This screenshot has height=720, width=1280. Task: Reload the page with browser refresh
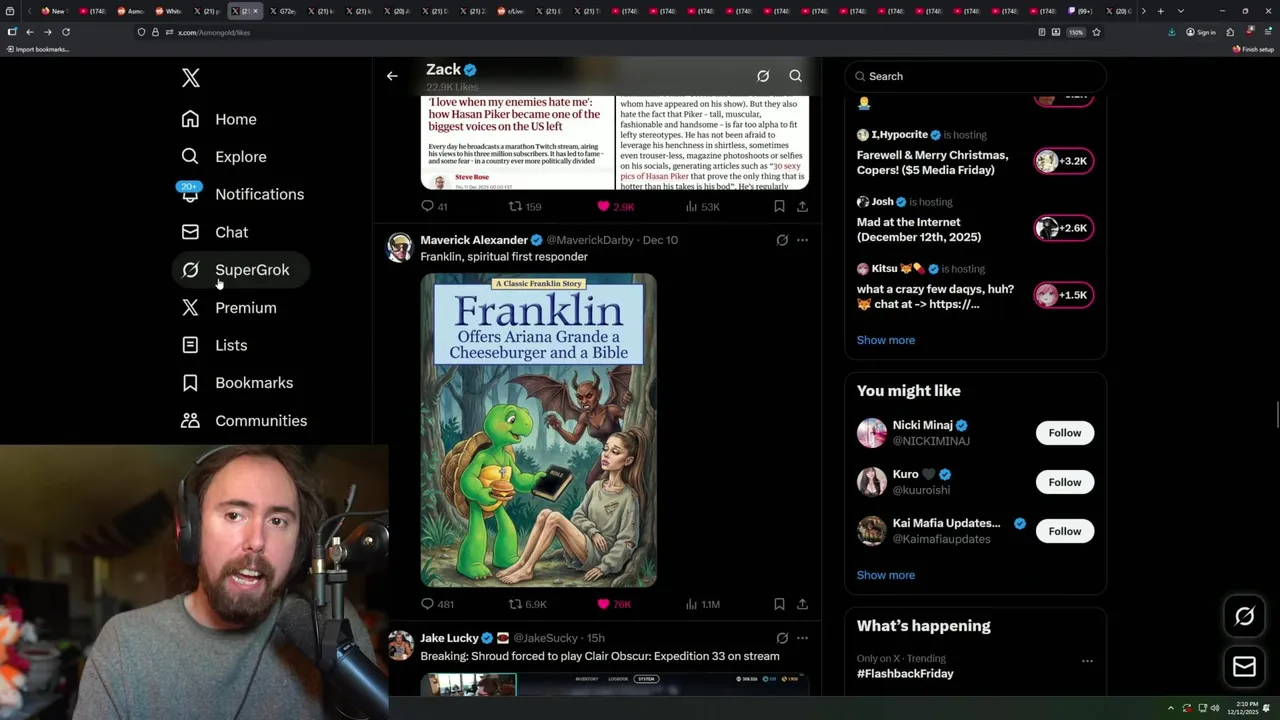click(x=65, y=32)
